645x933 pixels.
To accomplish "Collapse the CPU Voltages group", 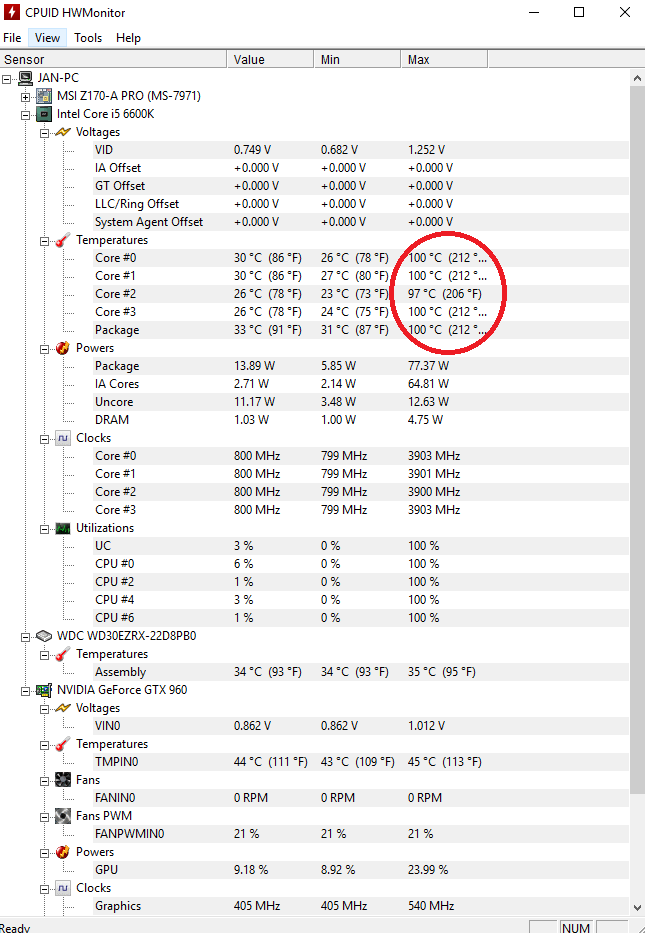I will (x=44, y=133).
